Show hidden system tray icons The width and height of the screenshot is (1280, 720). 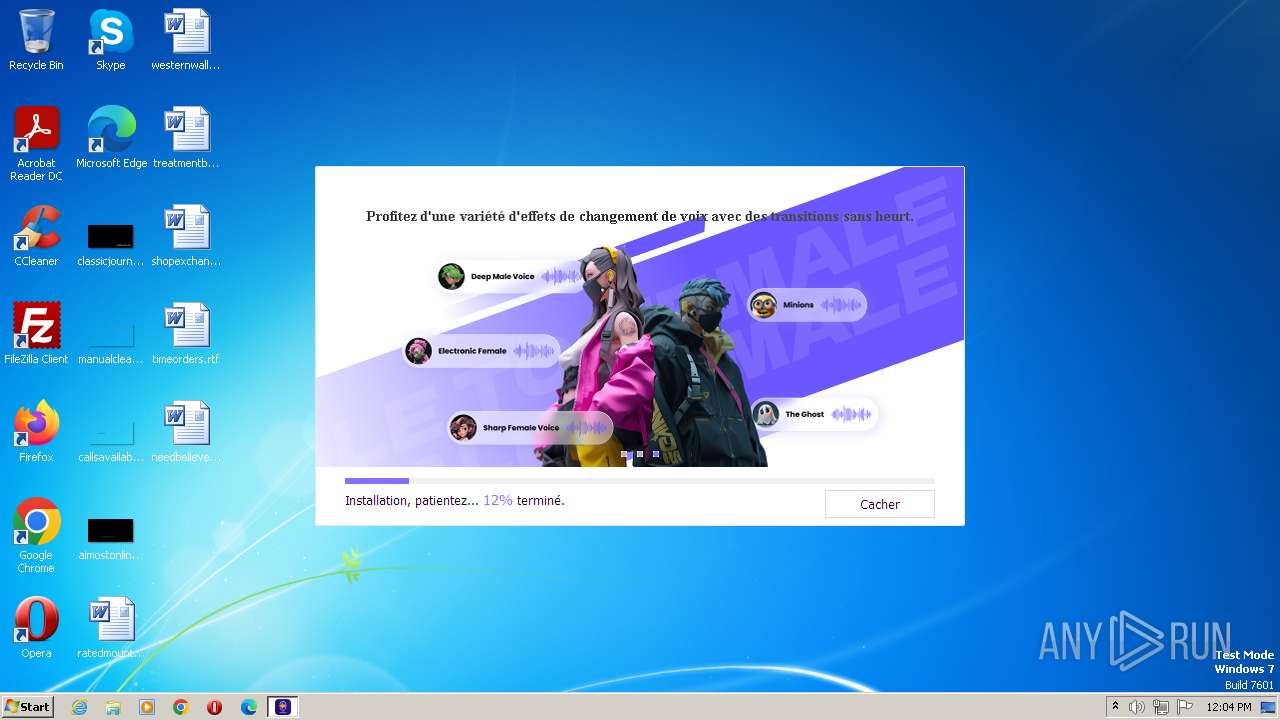coord(1115,707)
